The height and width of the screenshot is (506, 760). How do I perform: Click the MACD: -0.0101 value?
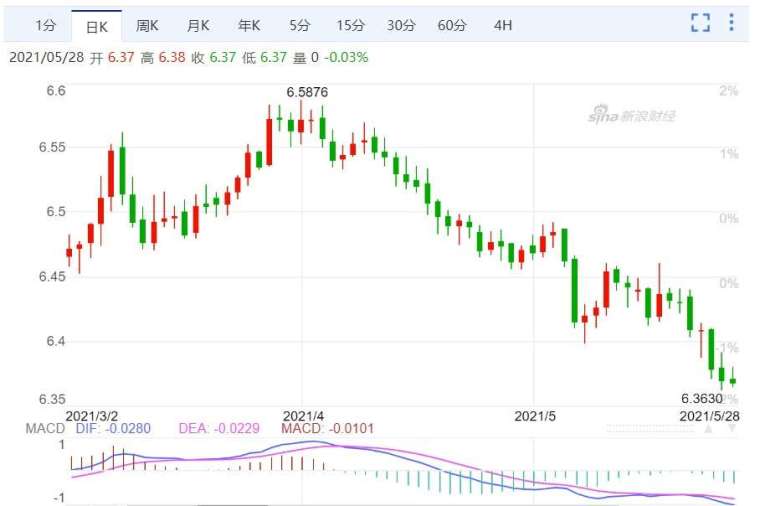[x=328, y=428]
